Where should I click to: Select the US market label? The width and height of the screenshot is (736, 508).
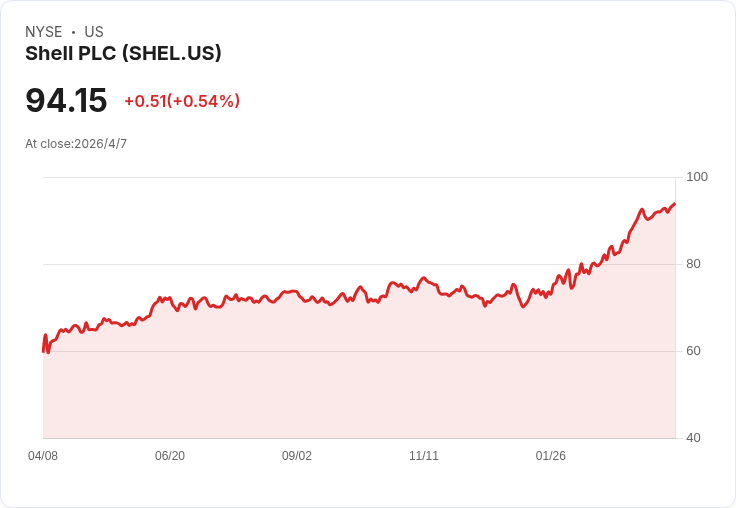click(94, 32)
